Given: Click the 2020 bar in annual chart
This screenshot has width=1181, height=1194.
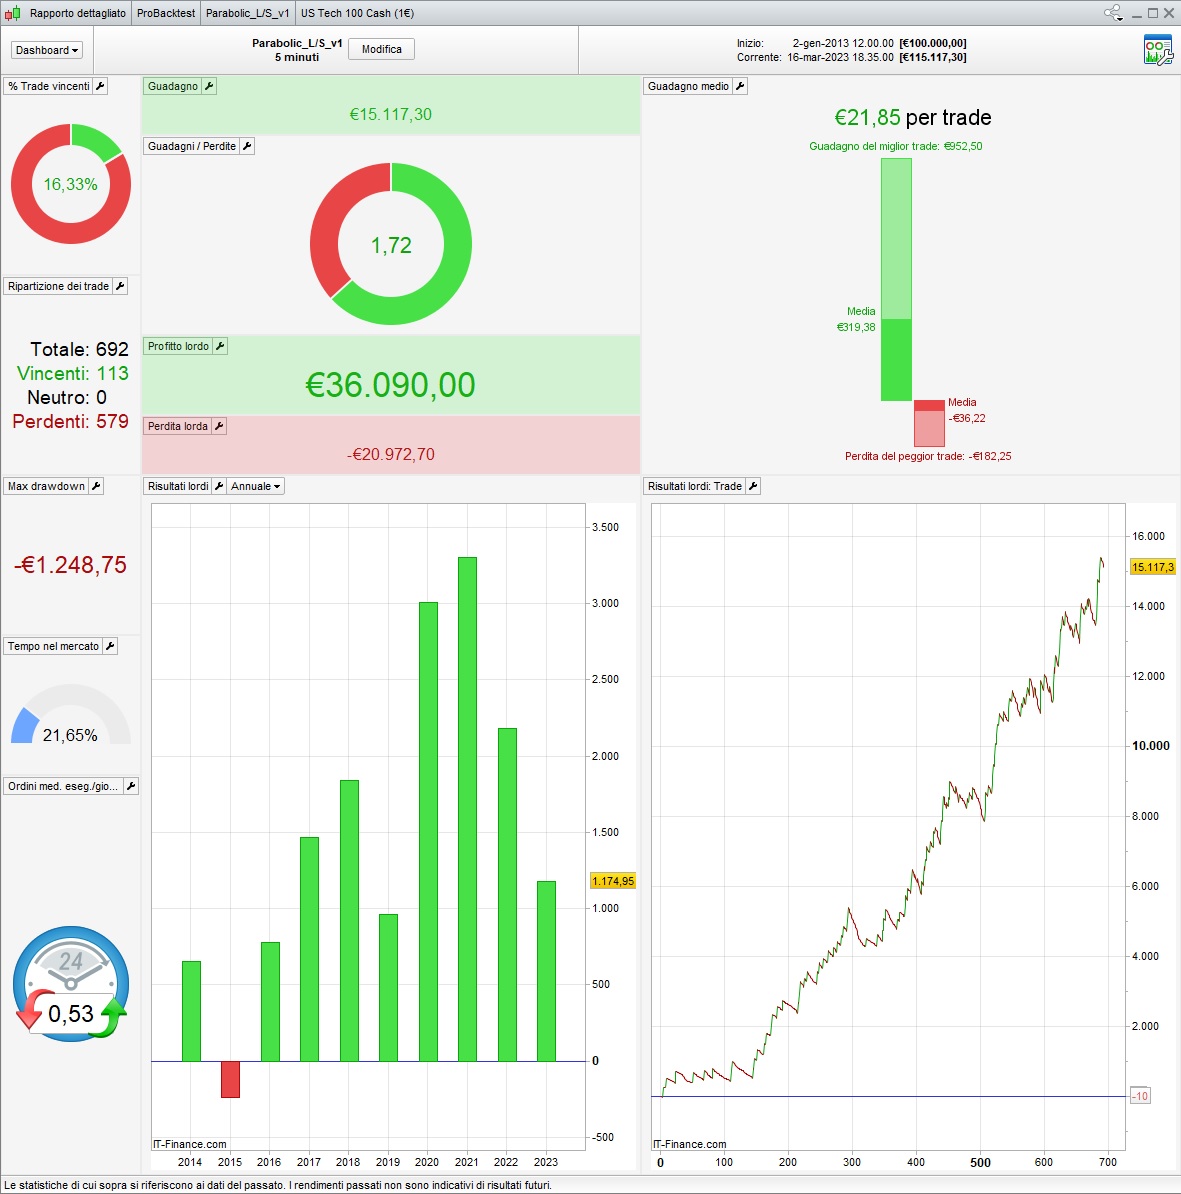Looking at the screenshot, I should click(x=428, y=832).
